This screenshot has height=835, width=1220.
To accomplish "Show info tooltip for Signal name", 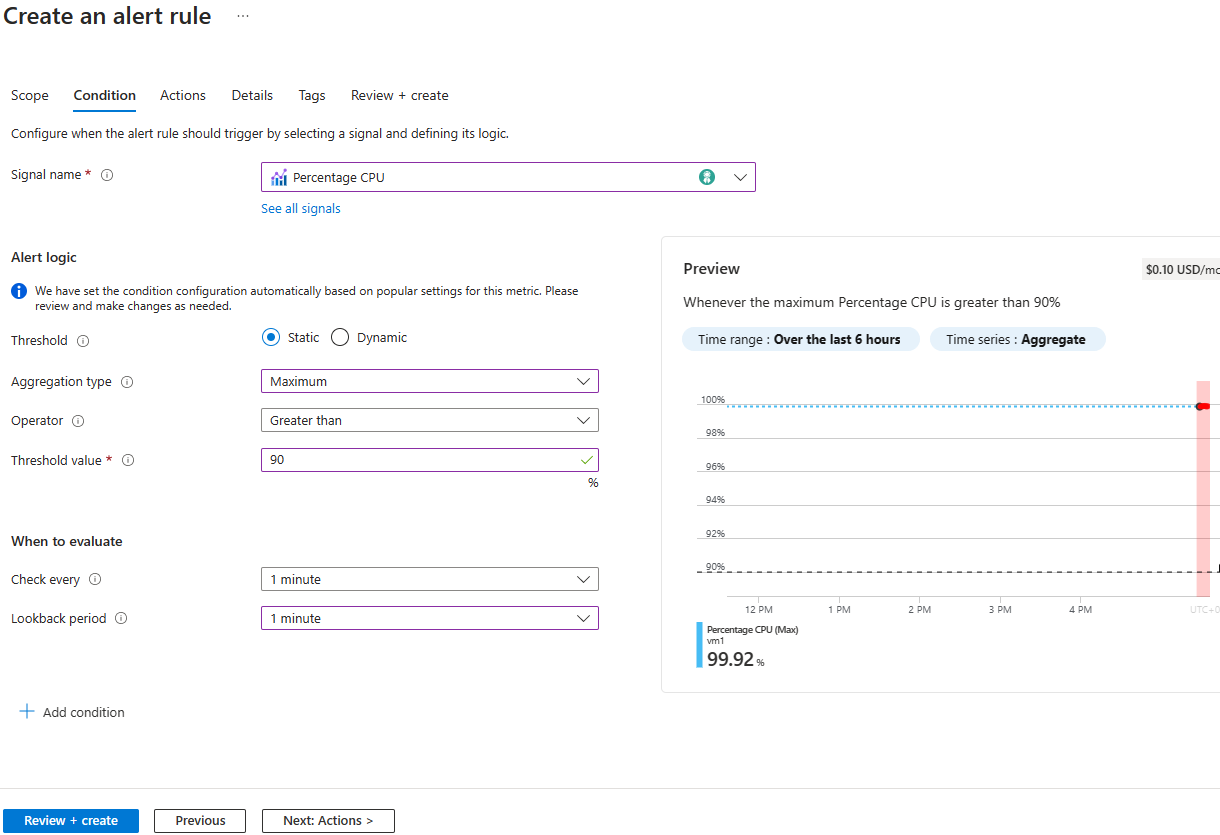I will [x=107, y=175].
